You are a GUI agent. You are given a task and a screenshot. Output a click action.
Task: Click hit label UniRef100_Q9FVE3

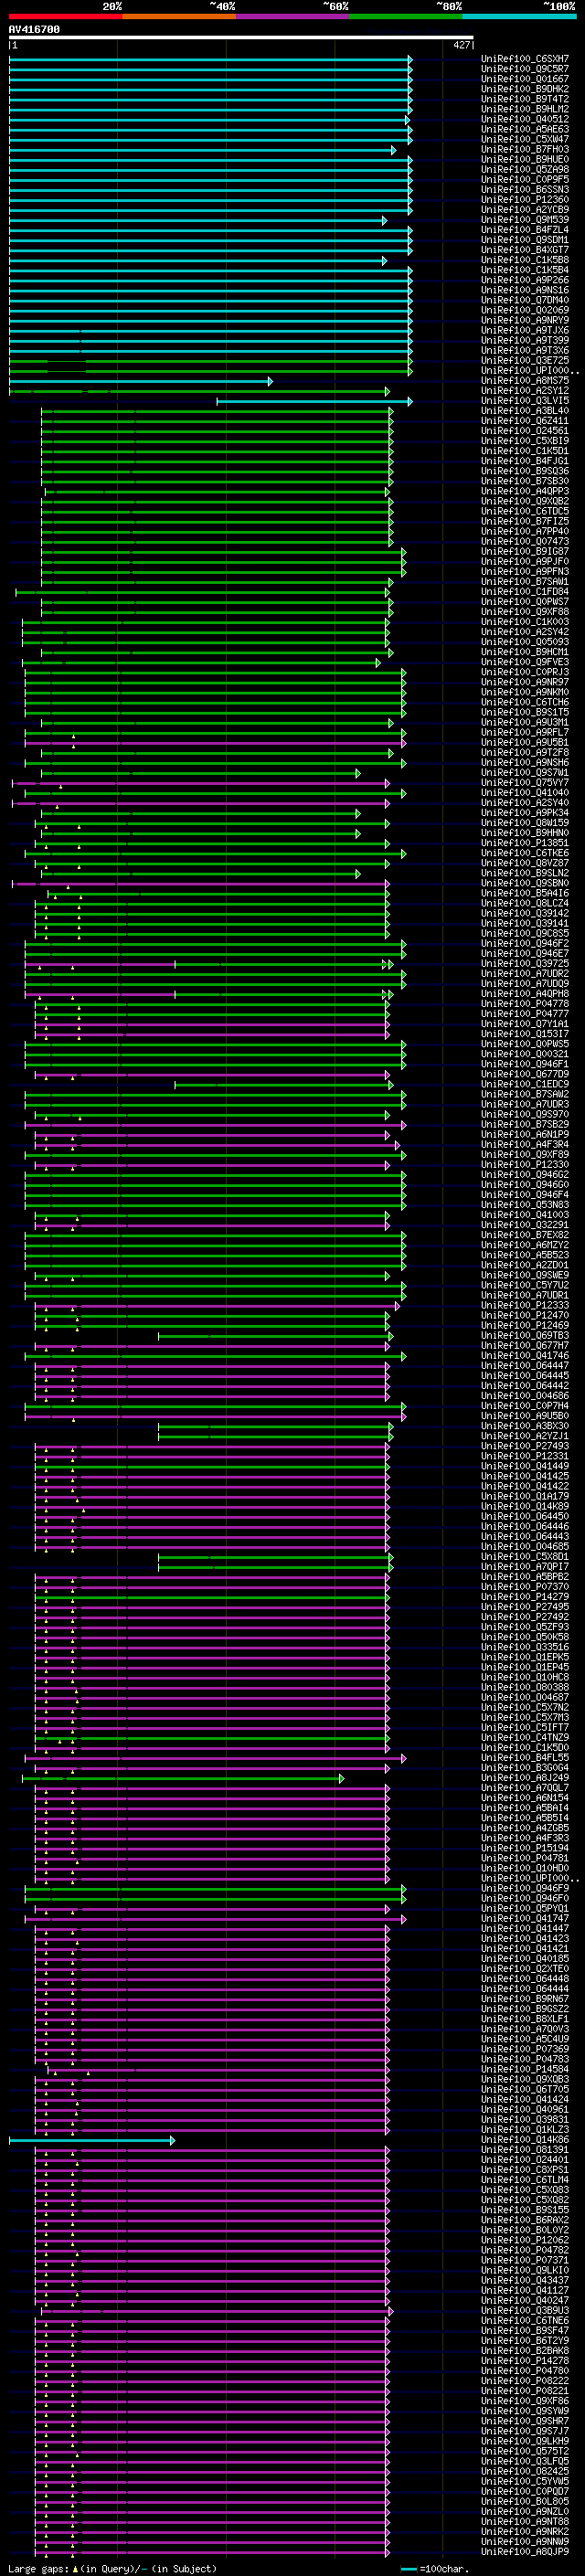pos(525,662)
